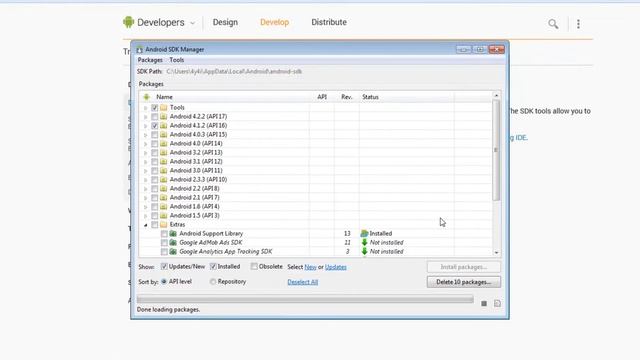Toggle the Updates/New show filter
Image resolution: width=640 pixels, height=360 pixels.
pos(164,267)
